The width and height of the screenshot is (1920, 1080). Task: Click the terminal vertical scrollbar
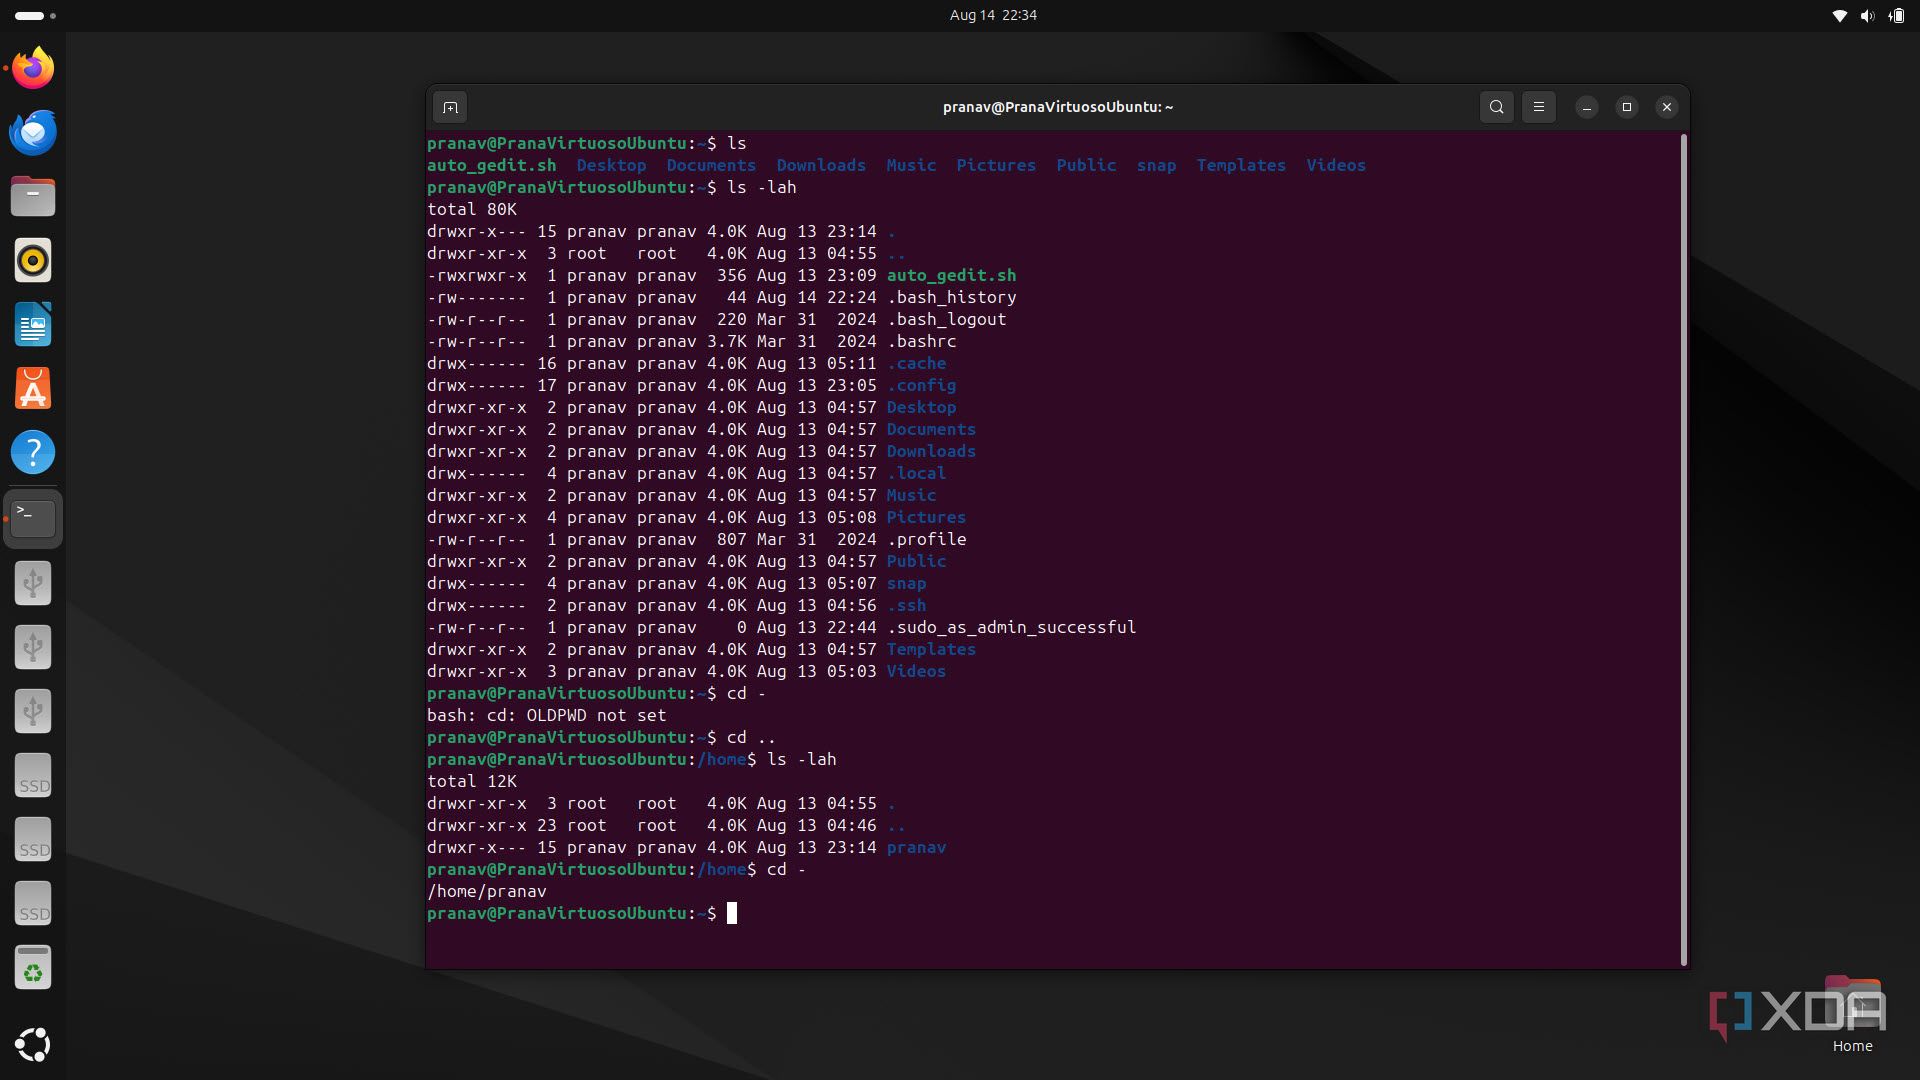click(1684, 548)
